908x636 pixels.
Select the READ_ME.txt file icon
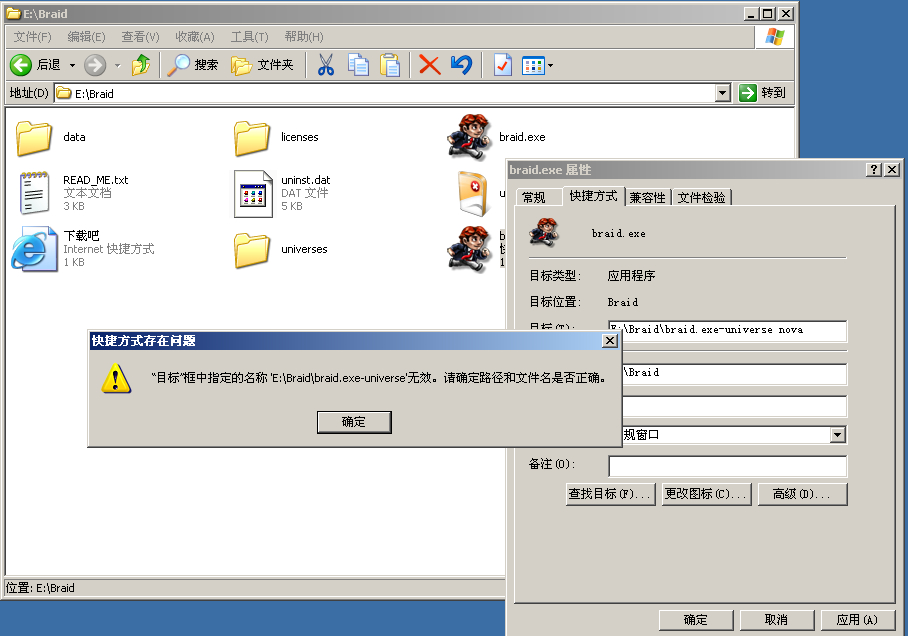pos(33,193)
